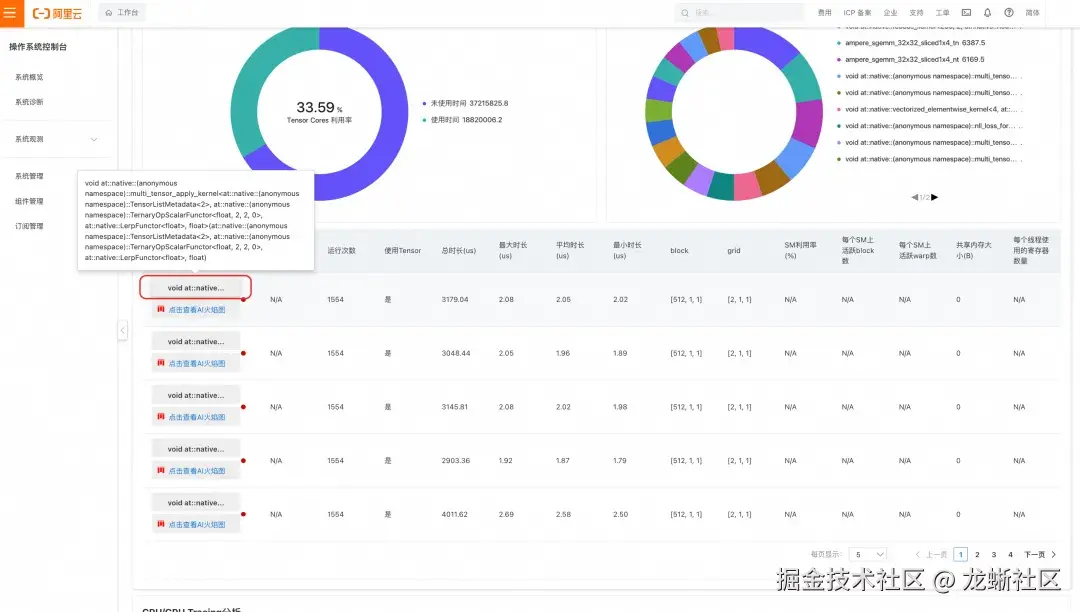Viewport: 1080px width, 612px height.
Task: Click the 使用时间 legend dot
Action: [x=424, y=120]
